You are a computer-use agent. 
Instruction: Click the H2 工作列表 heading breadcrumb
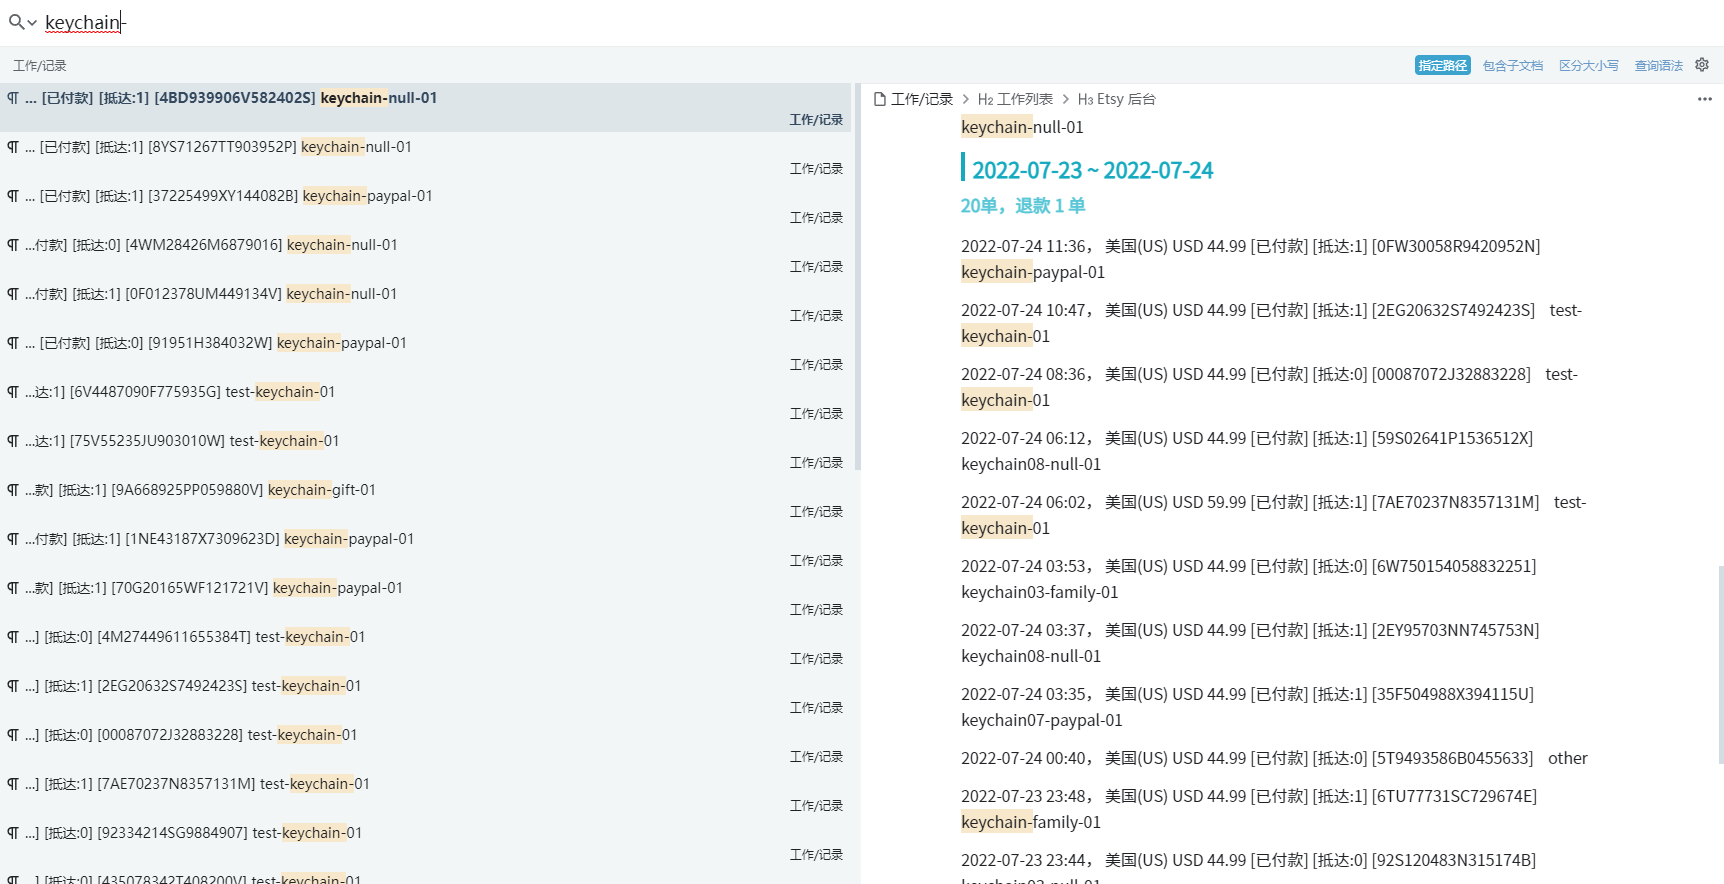tap(1015, 99)
